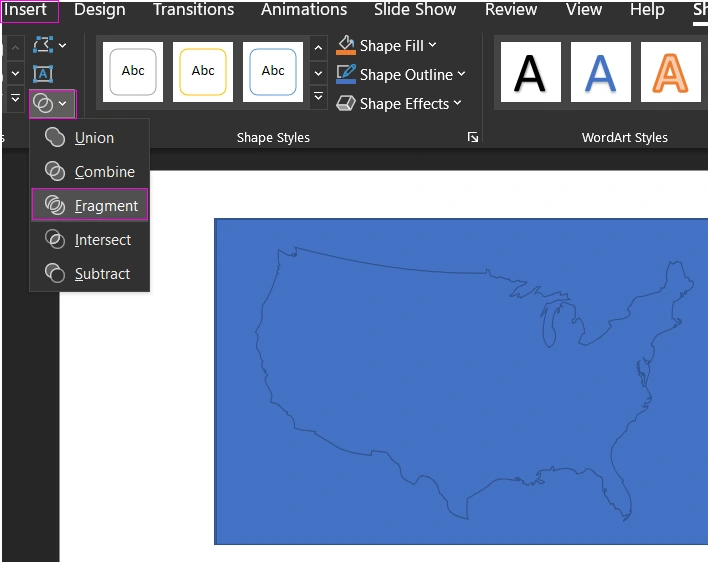Switch to the Transitions tab
The image size is (708, 562).
tap(193, 9)
